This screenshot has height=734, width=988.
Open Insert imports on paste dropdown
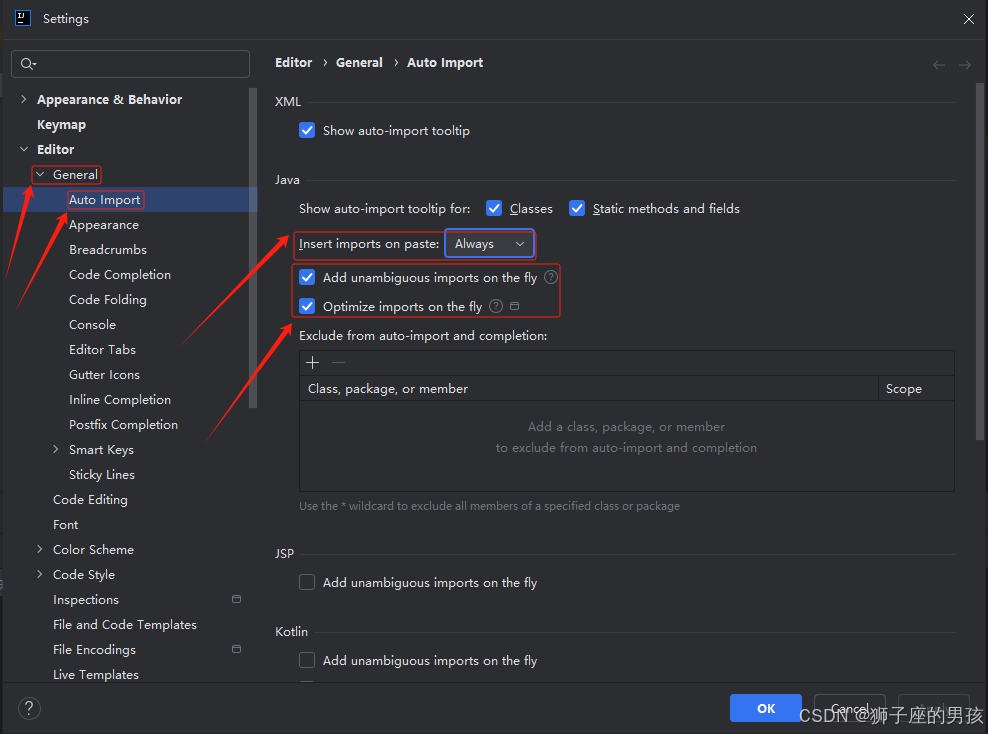490,244
